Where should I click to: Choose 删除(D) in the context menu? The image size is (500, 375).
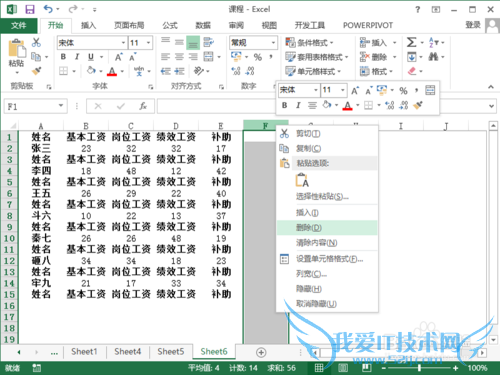point(327,228)
